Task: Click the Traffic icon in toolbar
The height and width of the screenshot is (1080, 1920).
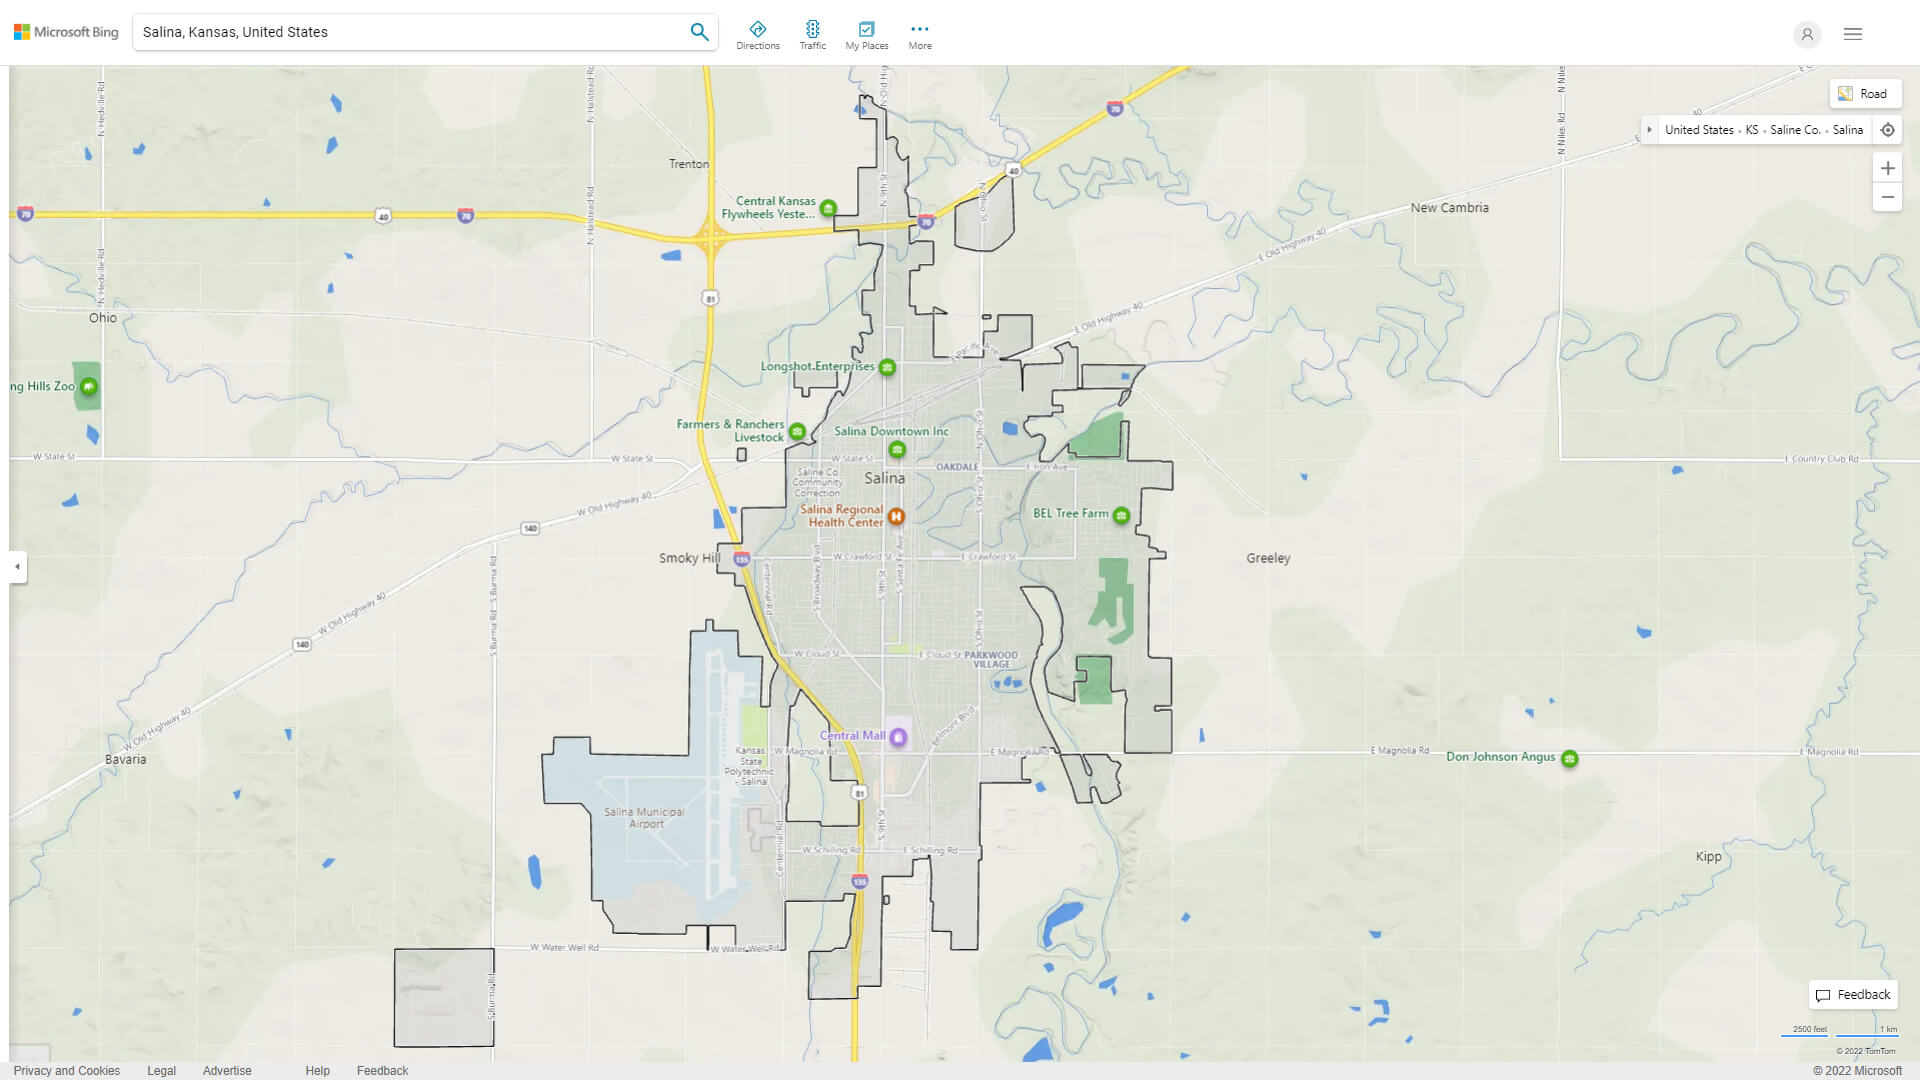Action: (x=814, y=28)
